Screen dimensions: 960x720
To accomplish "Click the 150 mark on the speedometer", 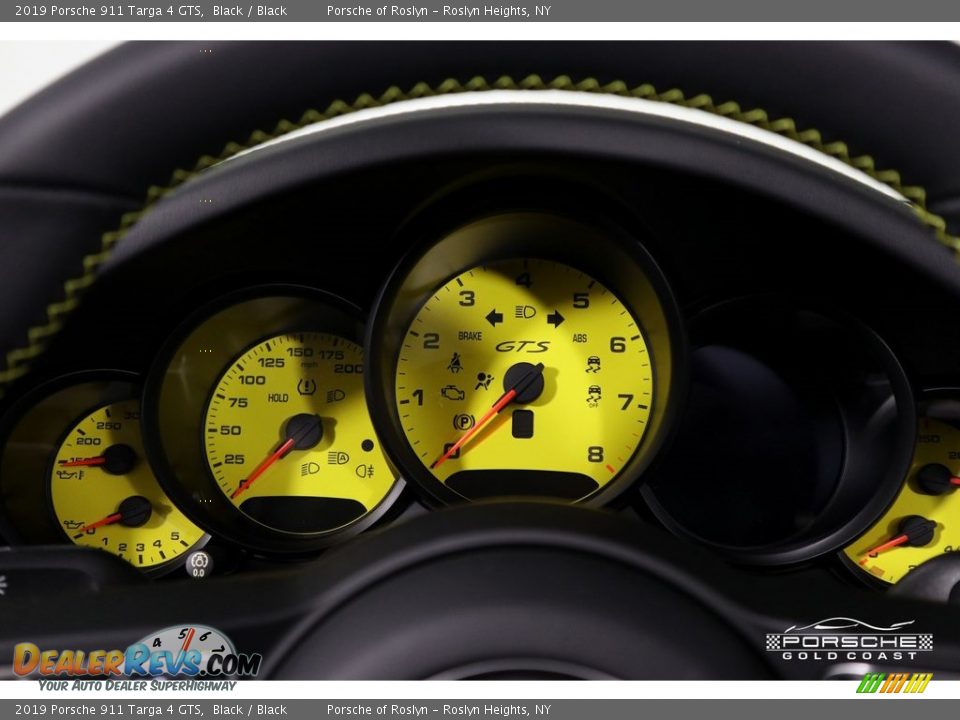I will click(299, 352).
